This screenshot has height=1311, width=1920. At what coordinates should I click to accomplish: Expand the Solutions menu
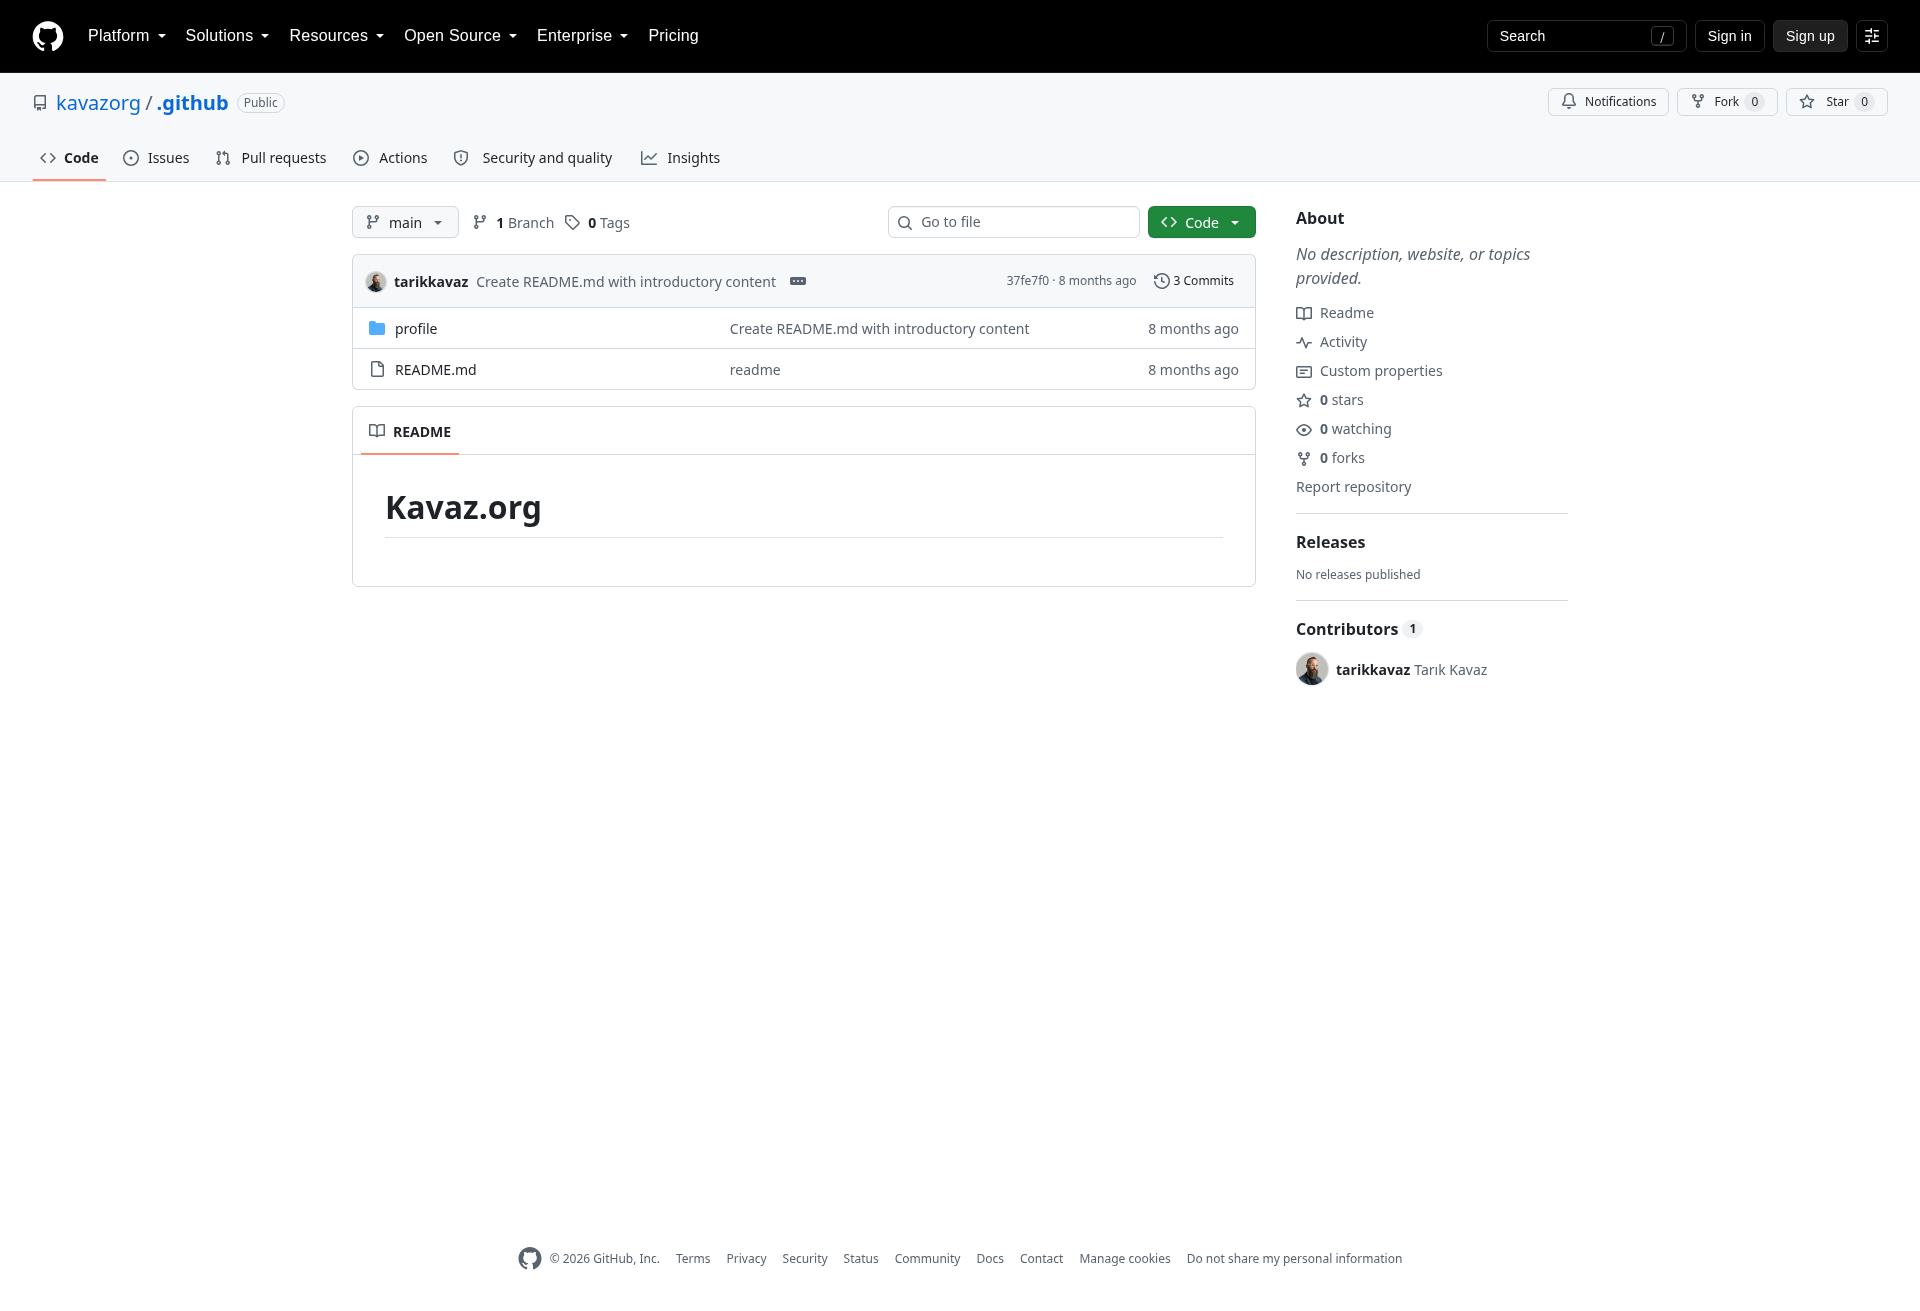pos(227,36)
